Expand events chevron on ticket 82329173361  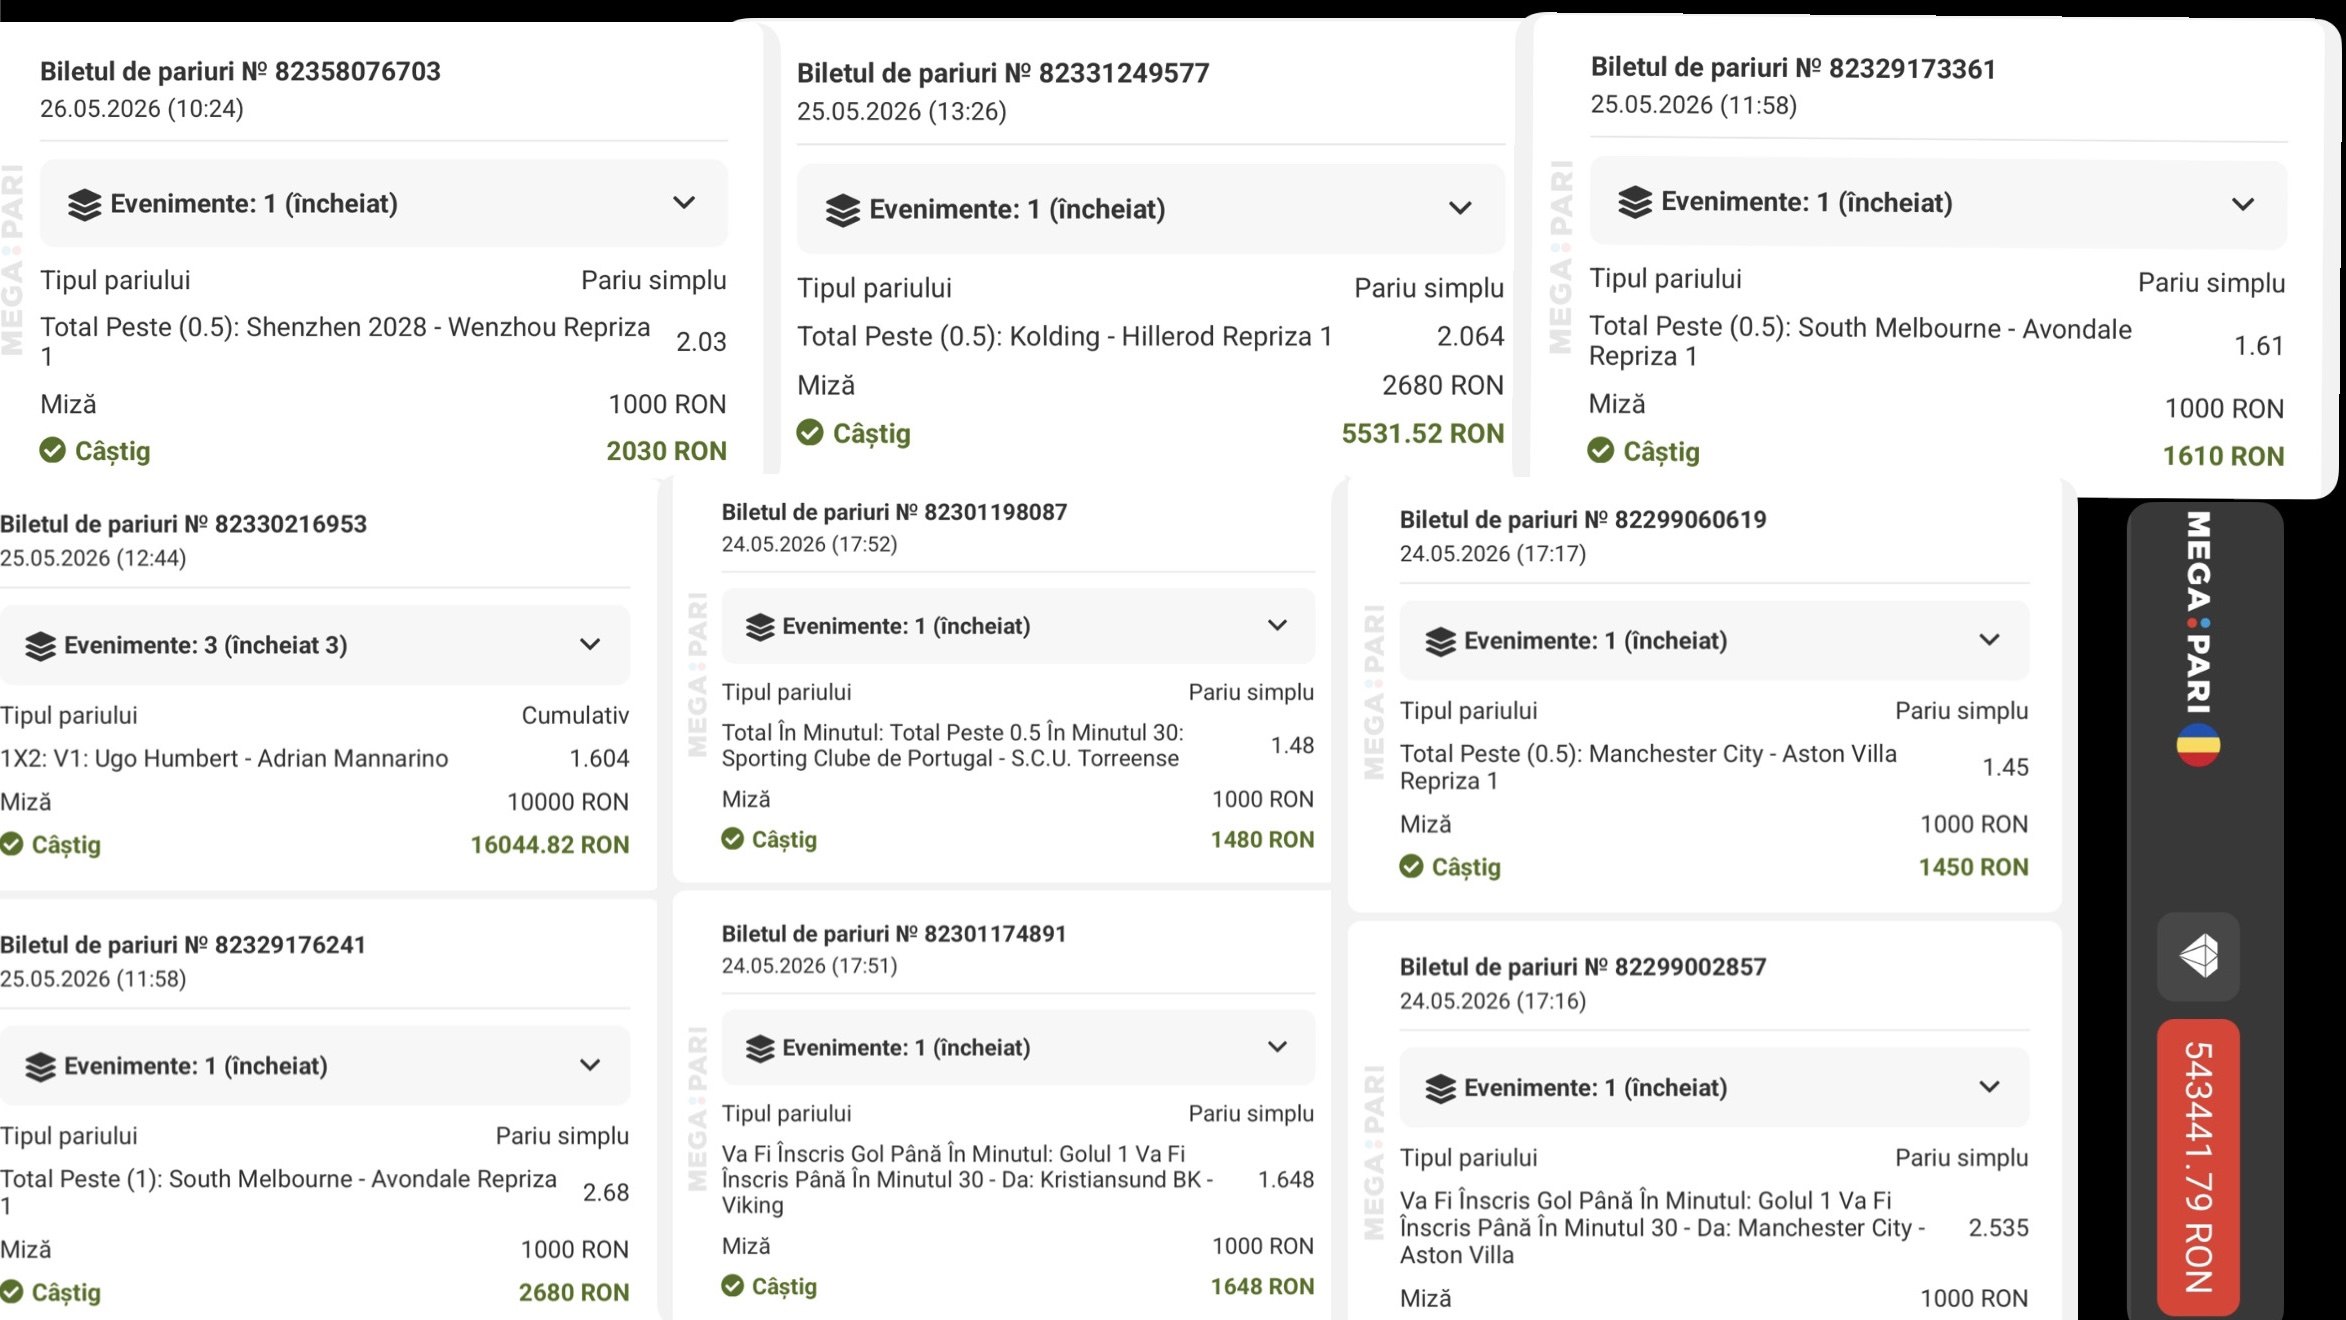2243,205
